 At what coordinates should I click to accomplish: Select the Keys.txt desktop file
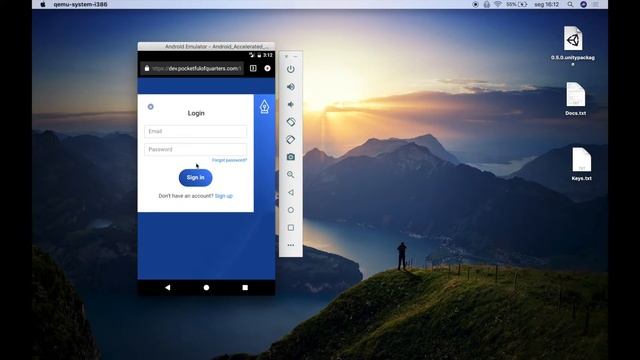[582, 164]
